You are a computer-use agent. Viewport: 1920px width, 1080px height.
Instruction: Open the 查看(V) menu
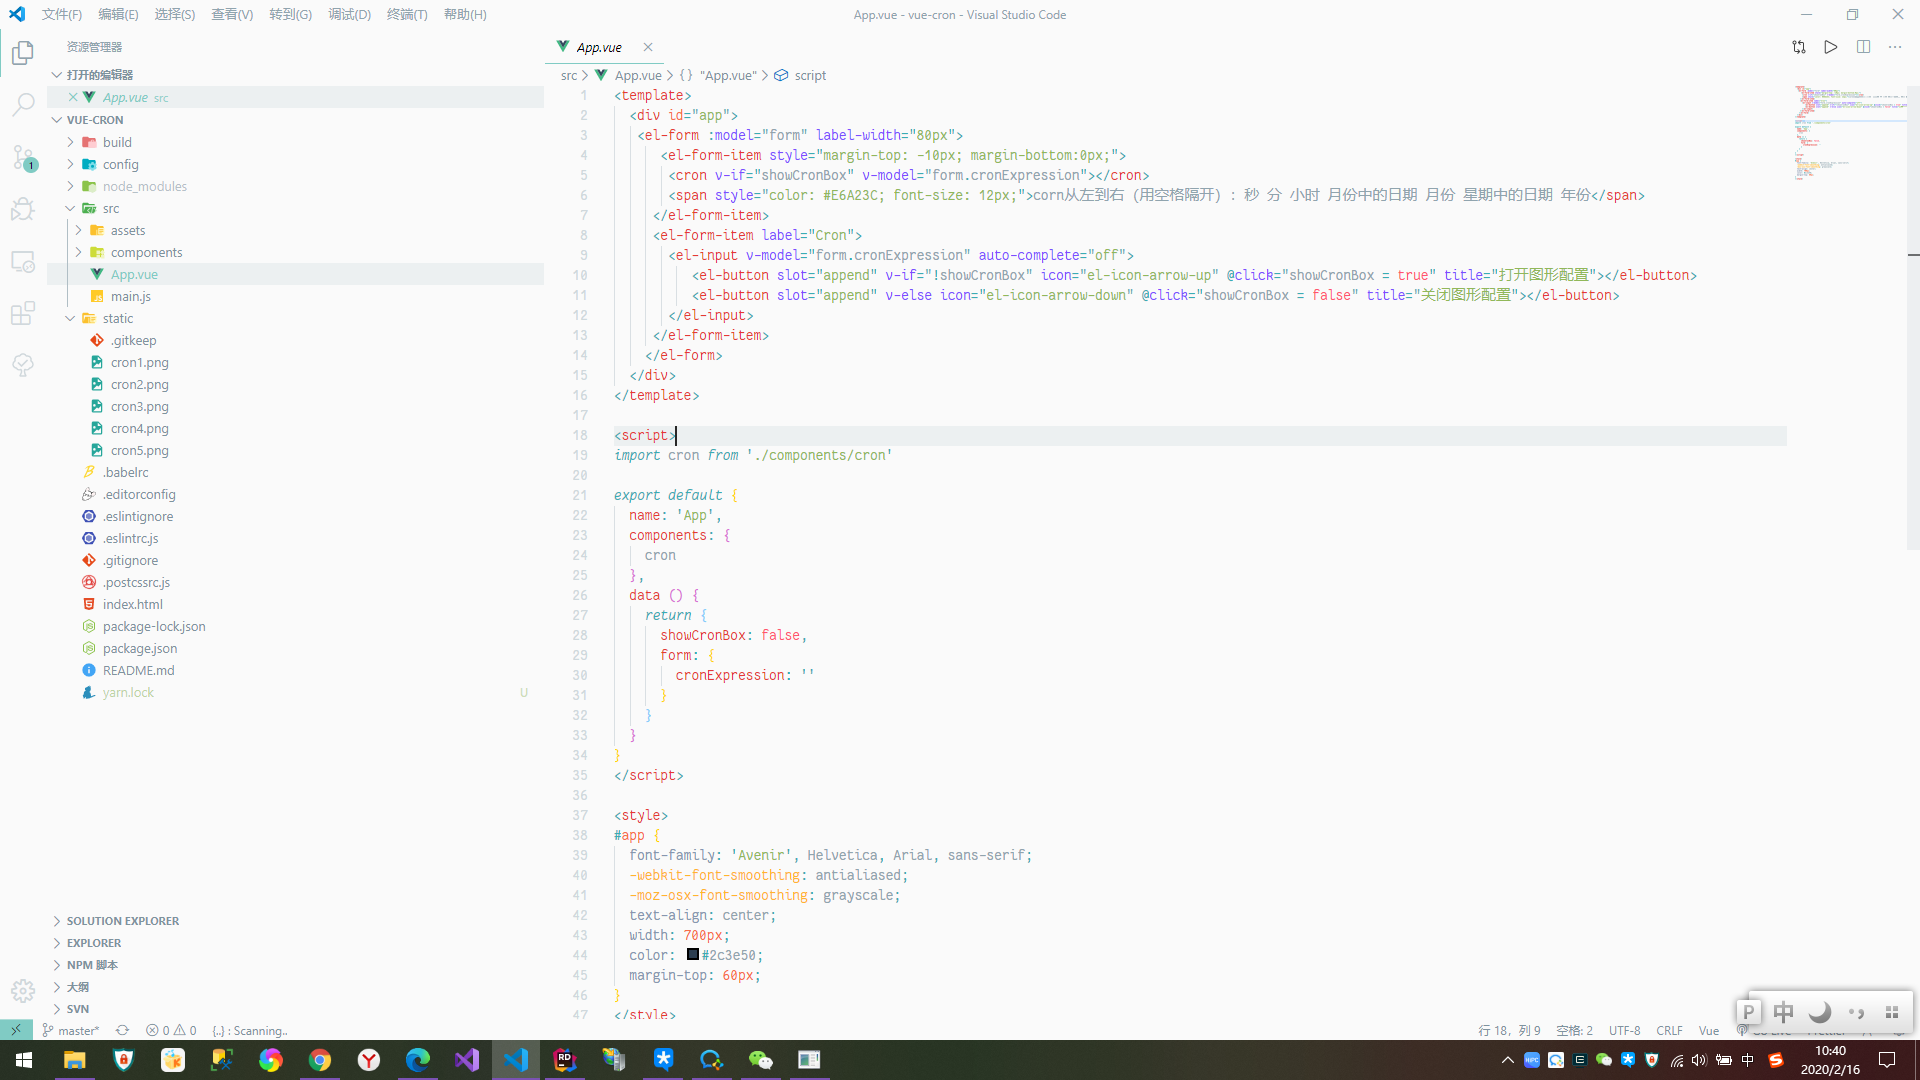(x=232, y=14)
